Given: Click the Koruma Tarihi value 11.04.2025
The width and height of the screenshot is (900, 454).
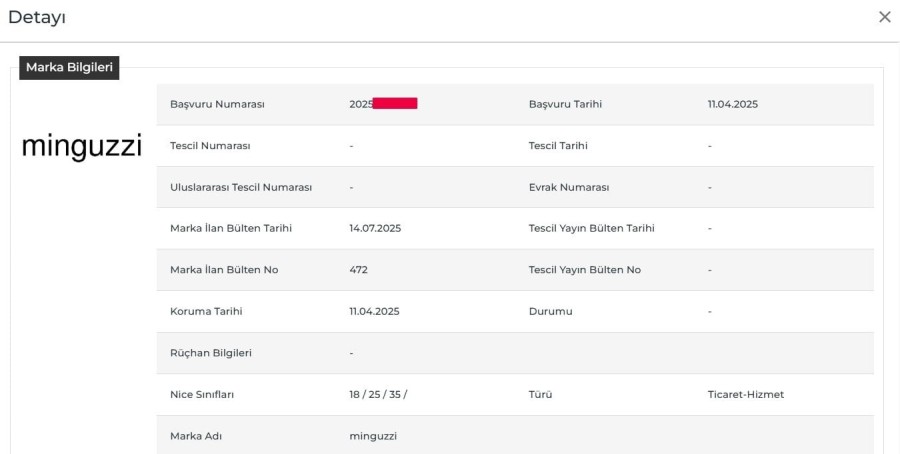Looking at the screenshot, I should pyautogui.click(x=374, y=311).
